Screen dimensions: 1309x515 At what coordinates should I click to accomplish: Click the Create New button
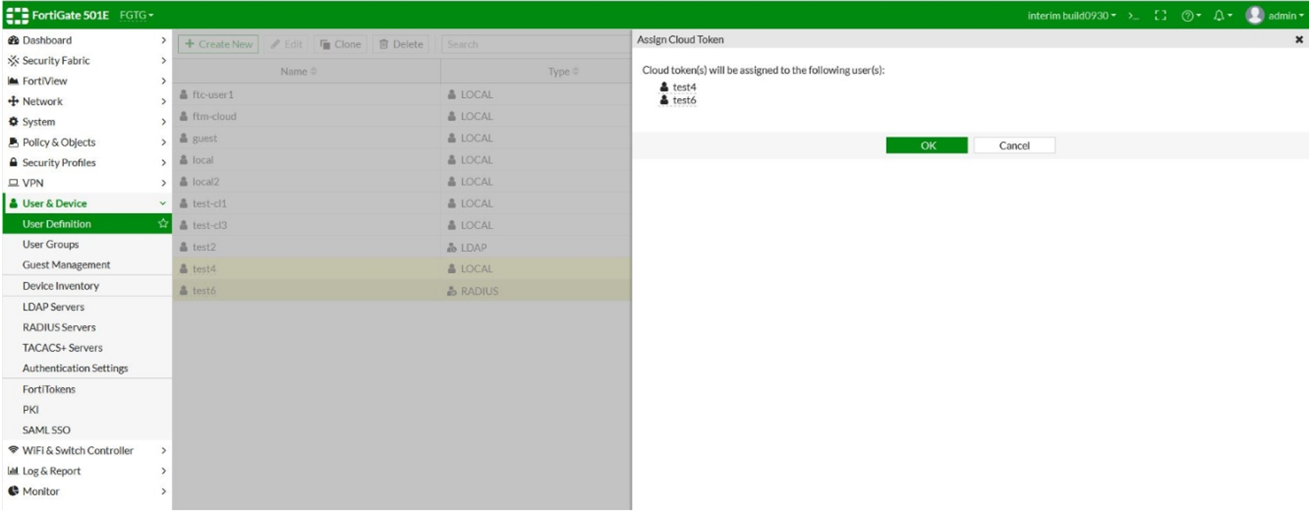(218, 44)
